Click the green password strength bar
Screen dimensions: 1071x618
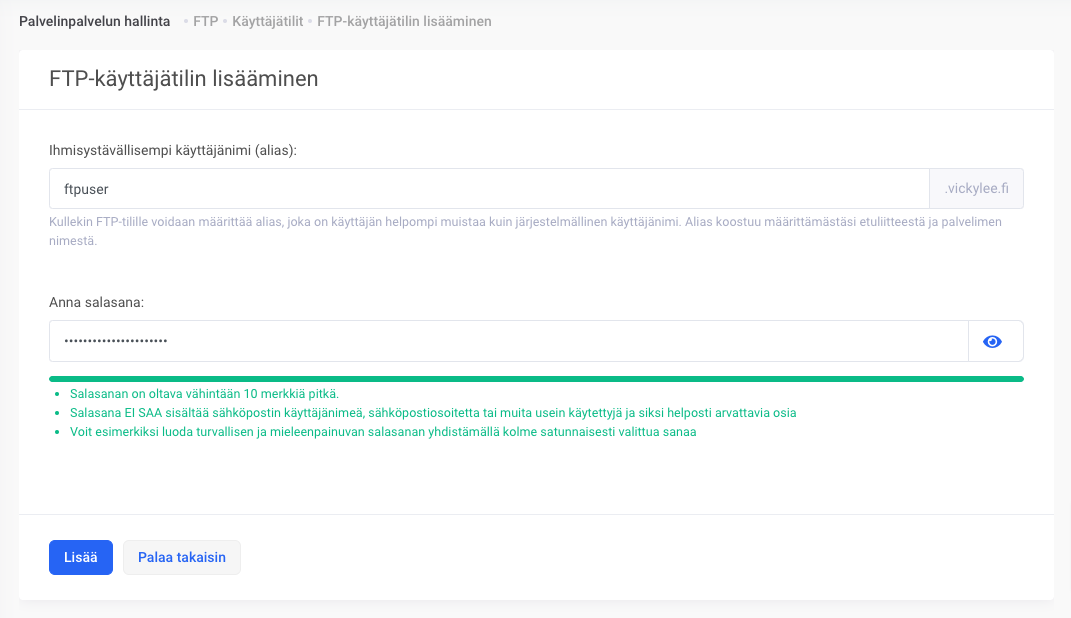[536, 379]
